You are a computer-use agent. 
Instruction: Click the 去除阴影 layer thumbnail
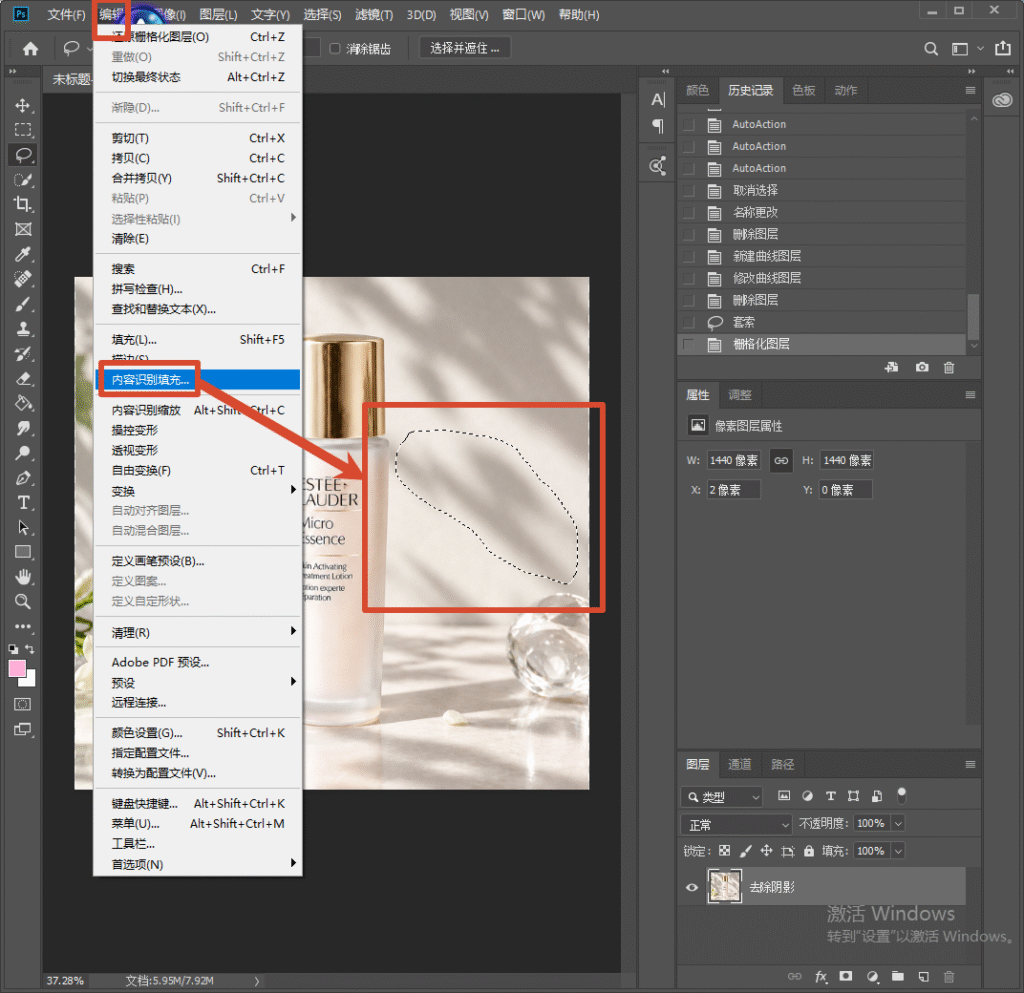724,886
